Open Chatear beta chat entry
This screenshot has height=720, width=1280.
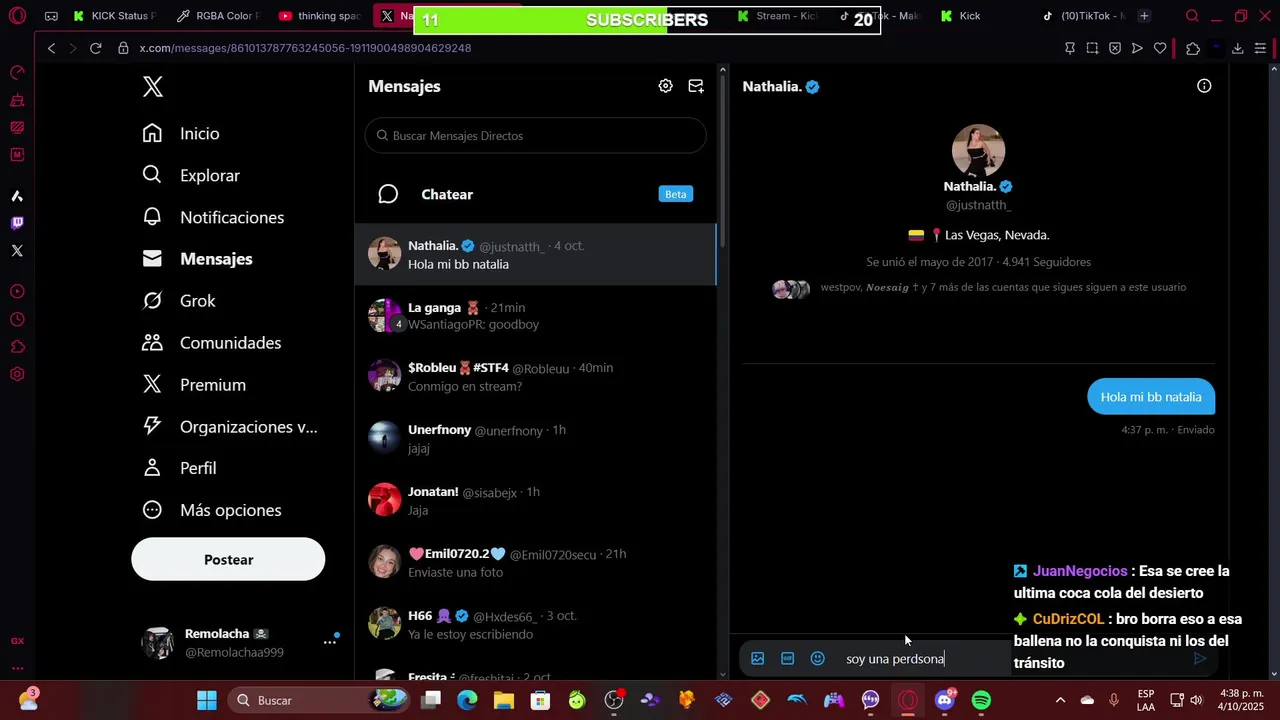pos(536,194)
